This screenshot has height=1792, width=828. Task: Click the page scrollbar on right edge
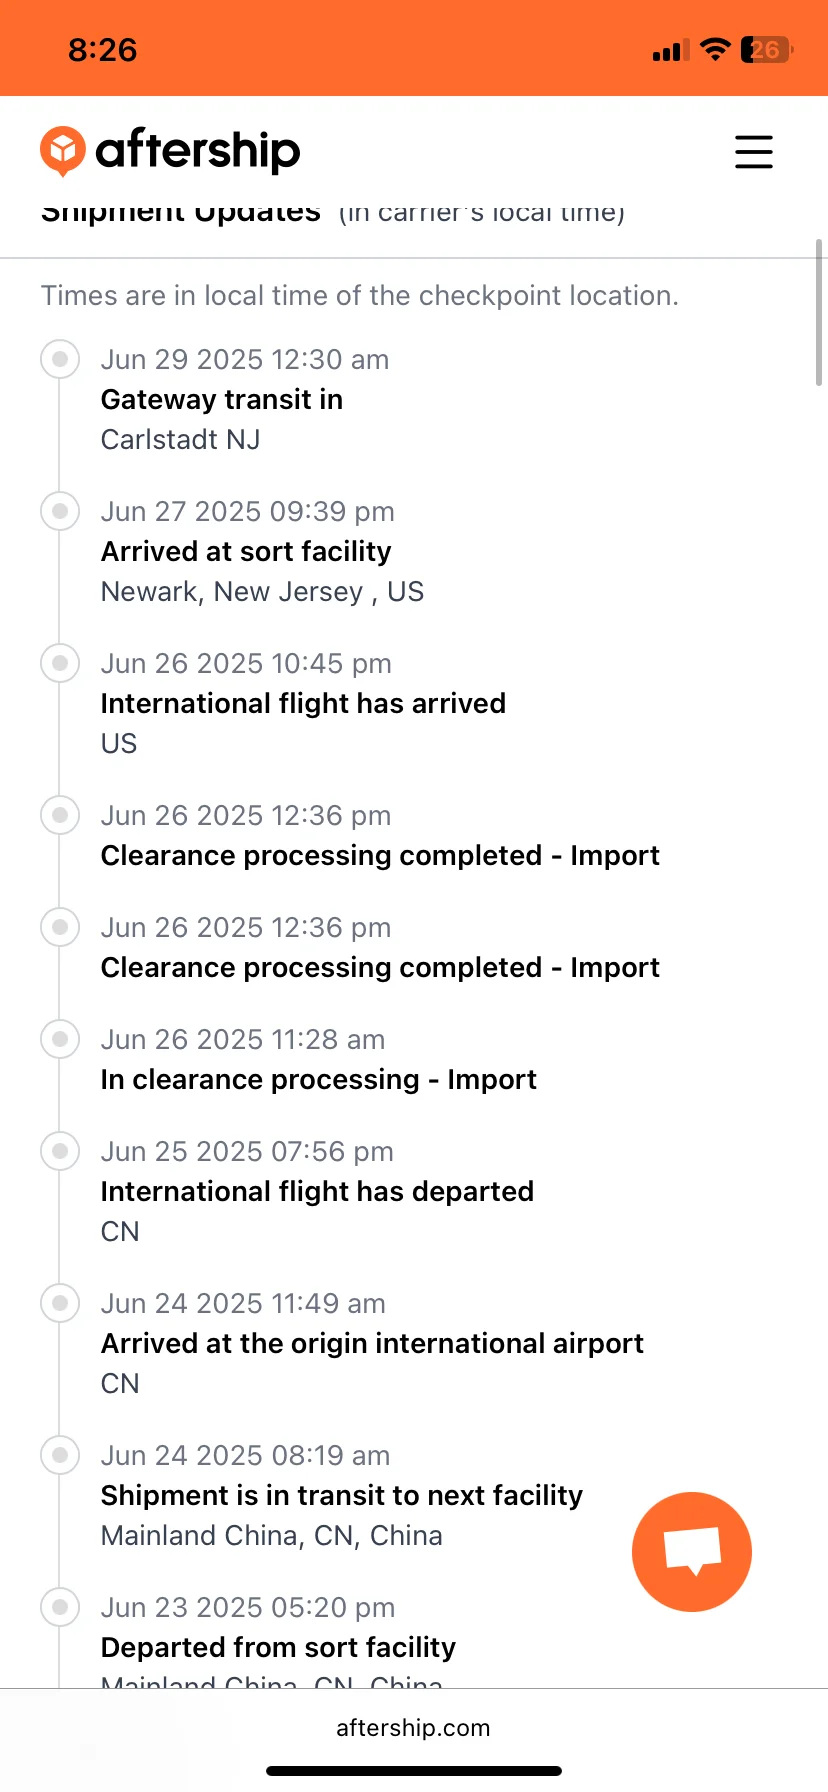click(819, 312)
